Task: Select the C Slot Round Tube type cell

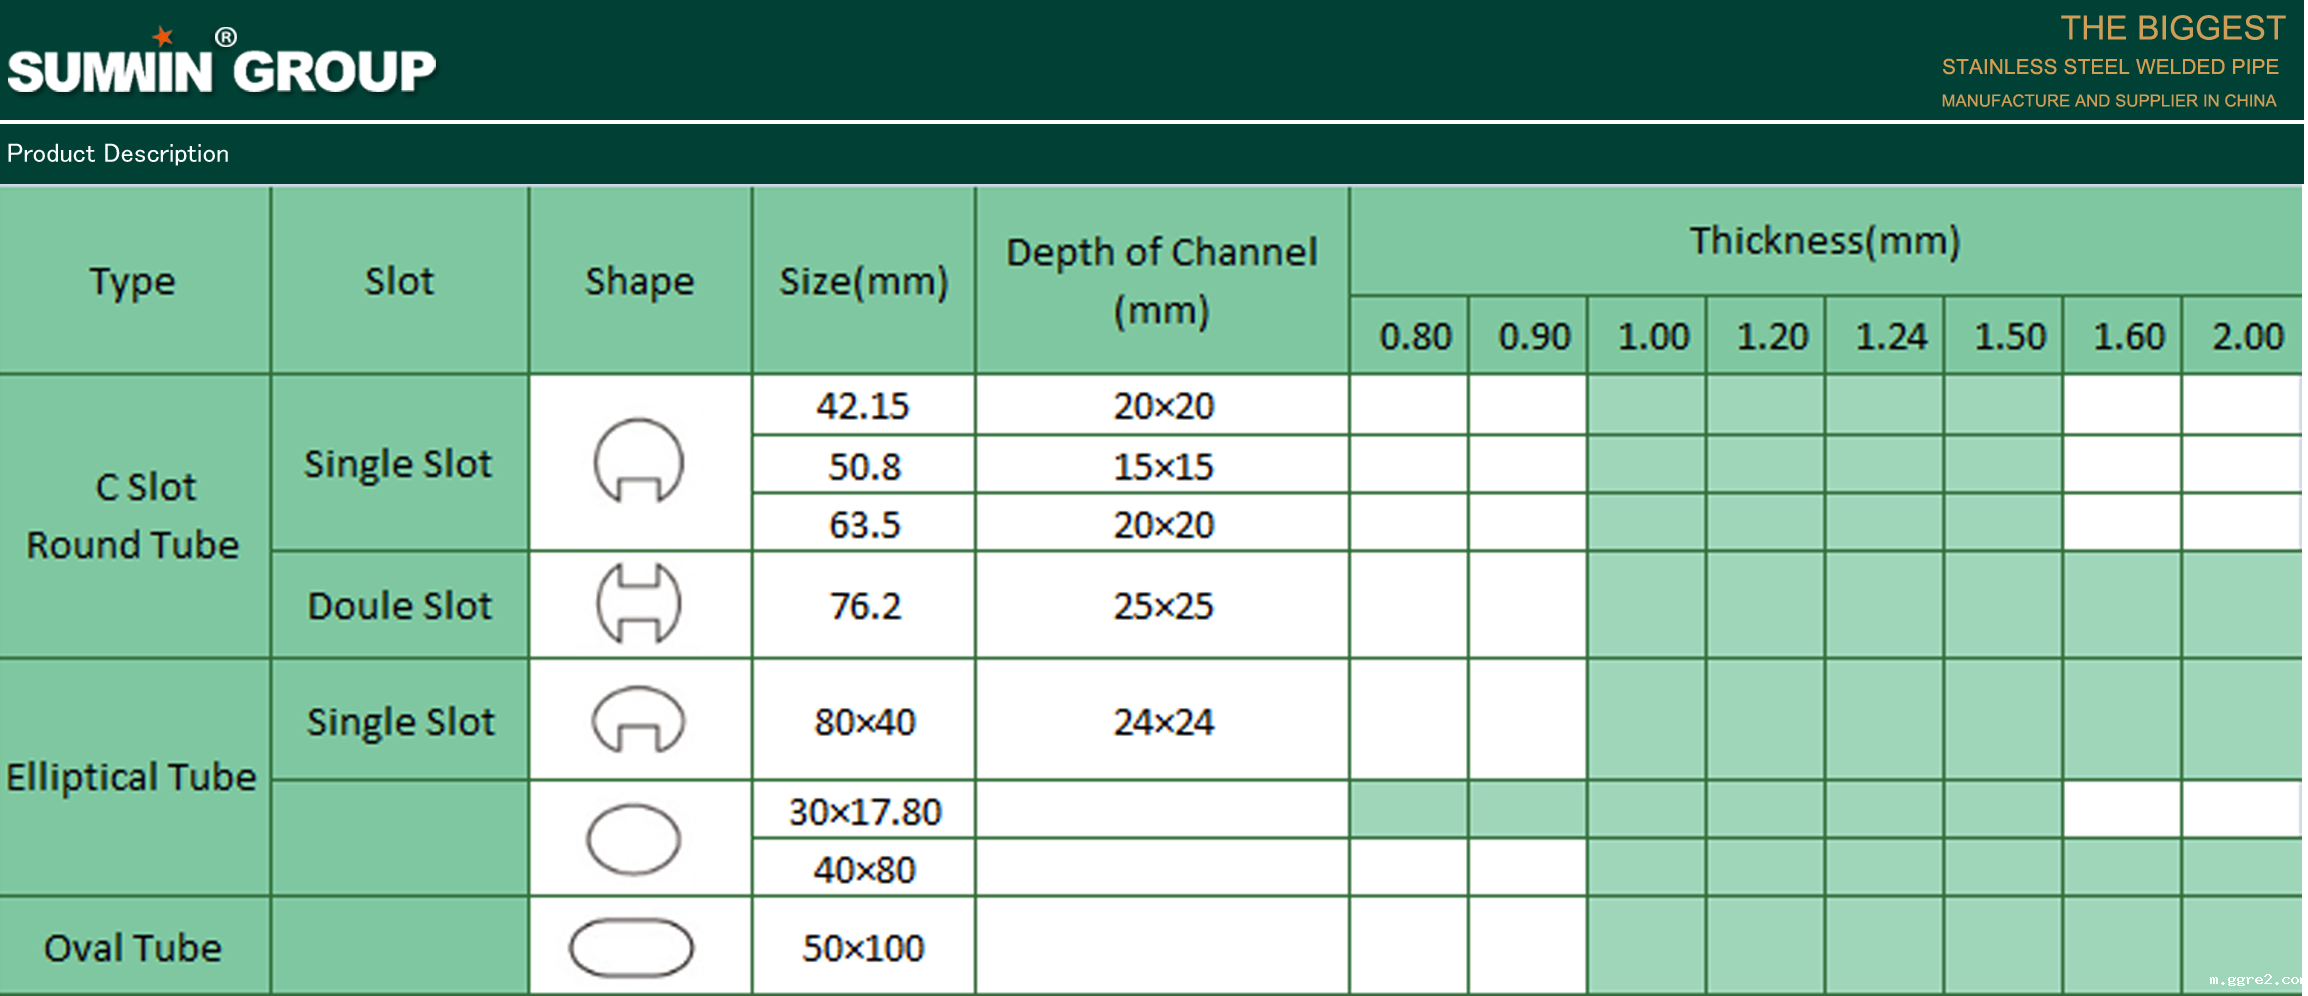Action: click(x=134, y=516)
